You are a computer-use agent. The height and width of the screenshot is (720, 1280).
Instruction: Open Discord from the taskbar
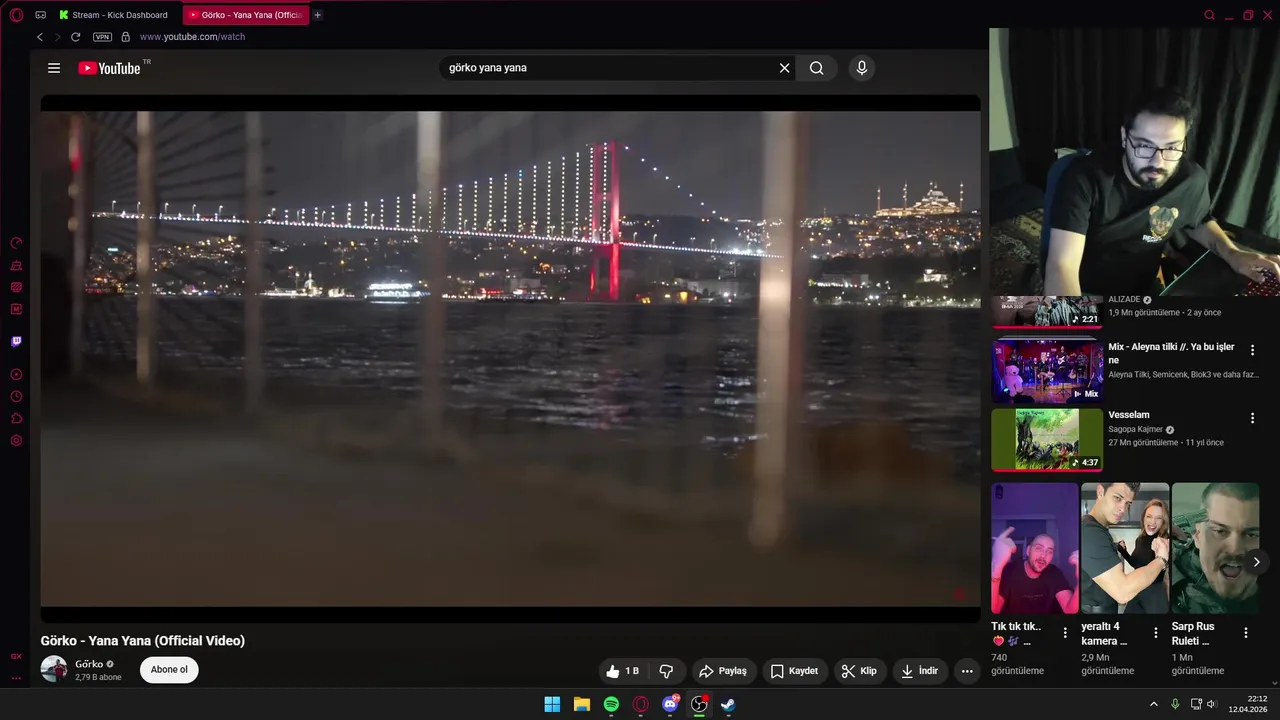point(670,704)
